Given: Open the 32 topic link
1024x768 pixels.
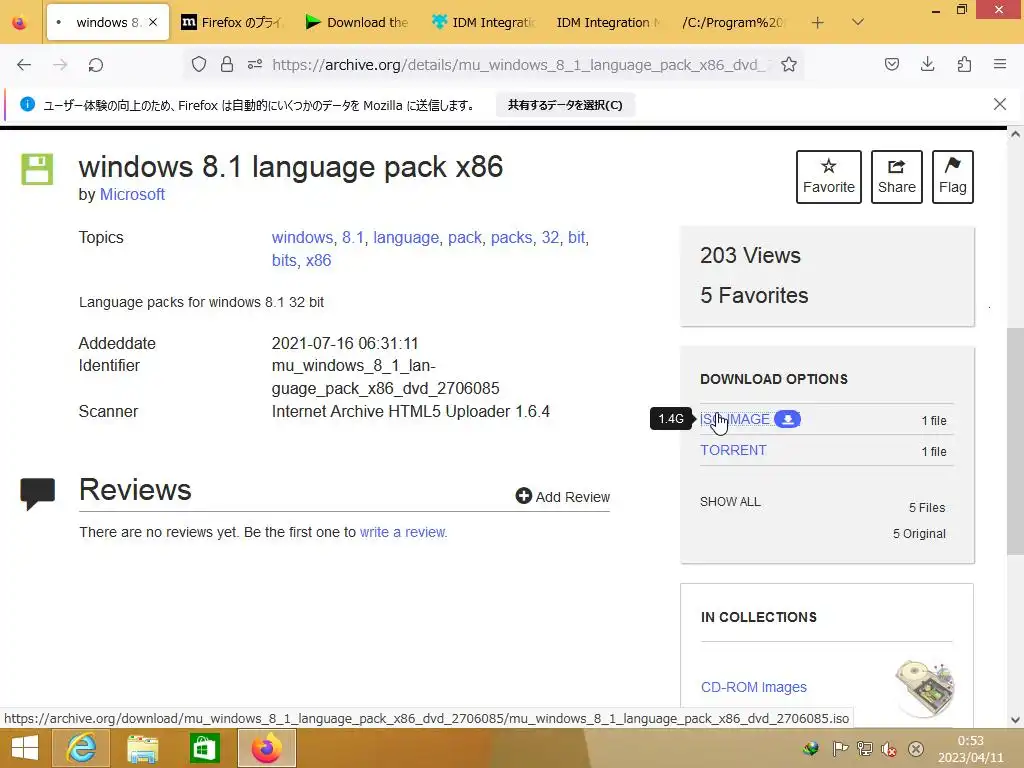Looking at the screenshot, I should point(550,238).
